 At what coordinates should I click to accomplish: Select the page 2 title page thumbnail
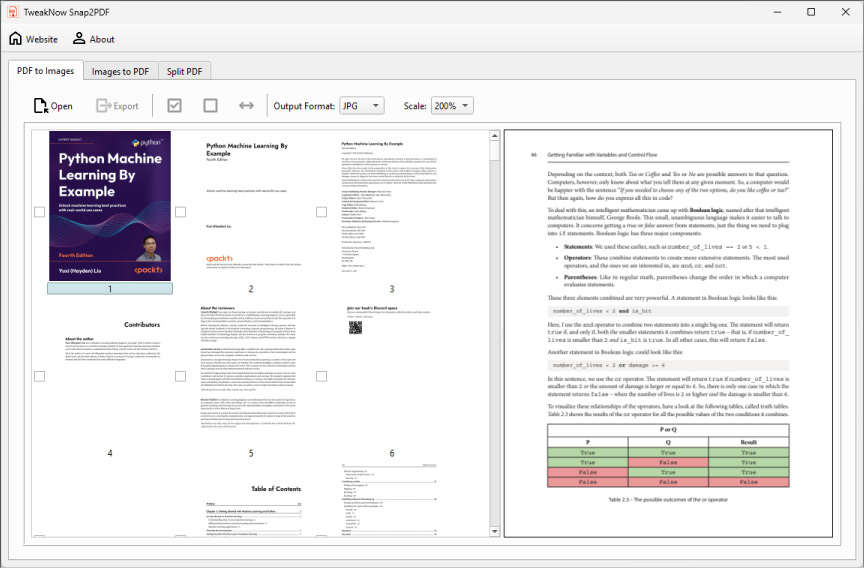(251, 206)
